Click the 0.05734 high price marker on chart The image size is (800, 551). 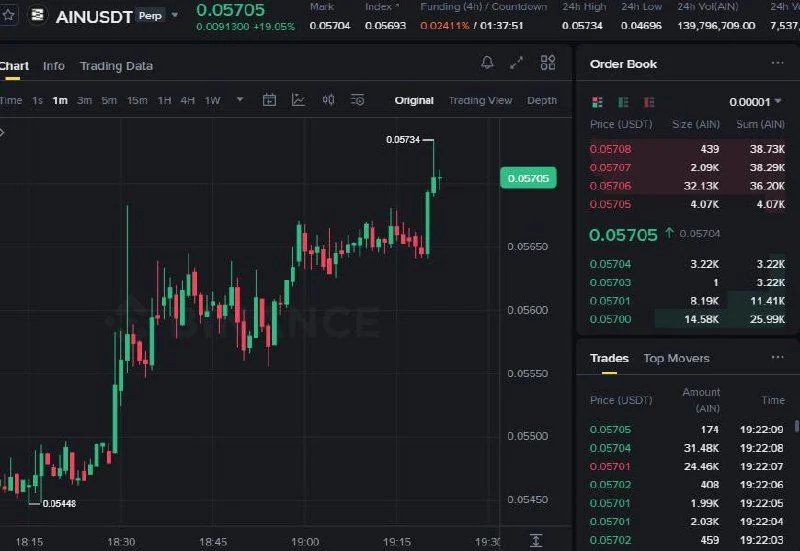(x=403, y=140)
